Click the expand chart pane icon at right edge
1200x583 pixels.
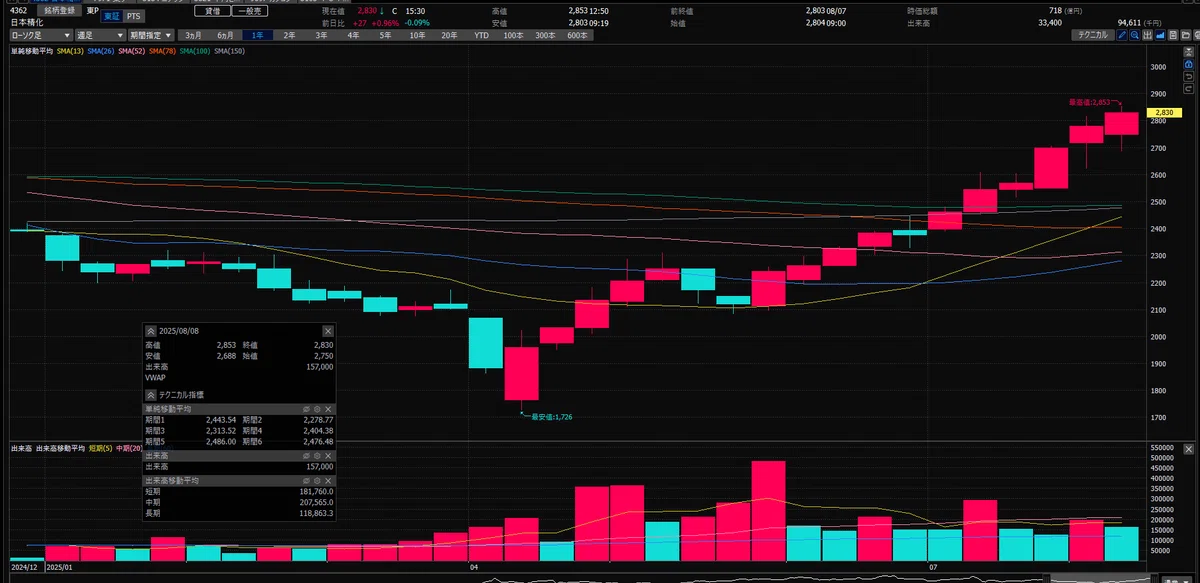[1189, 52]
